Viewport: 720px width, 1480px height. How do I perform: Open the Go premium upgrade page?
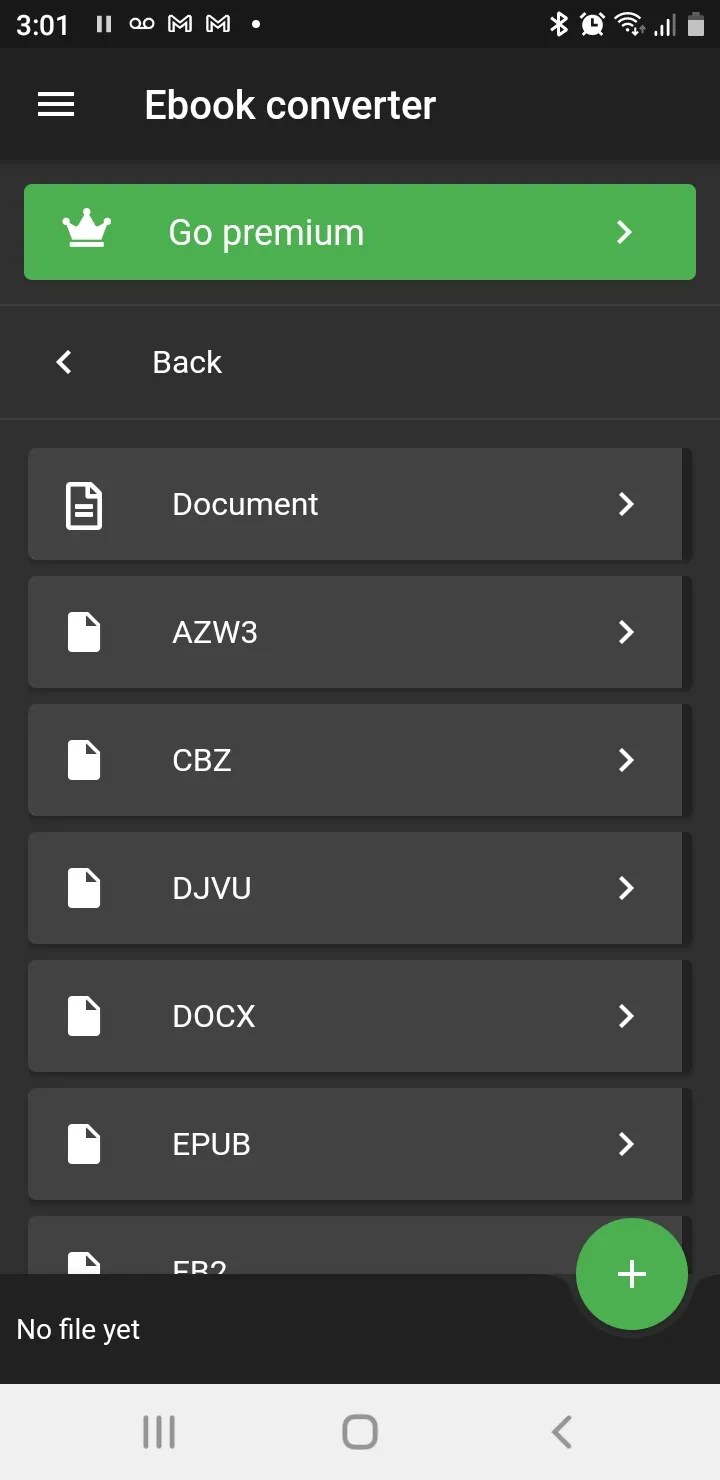coord(360,231)
